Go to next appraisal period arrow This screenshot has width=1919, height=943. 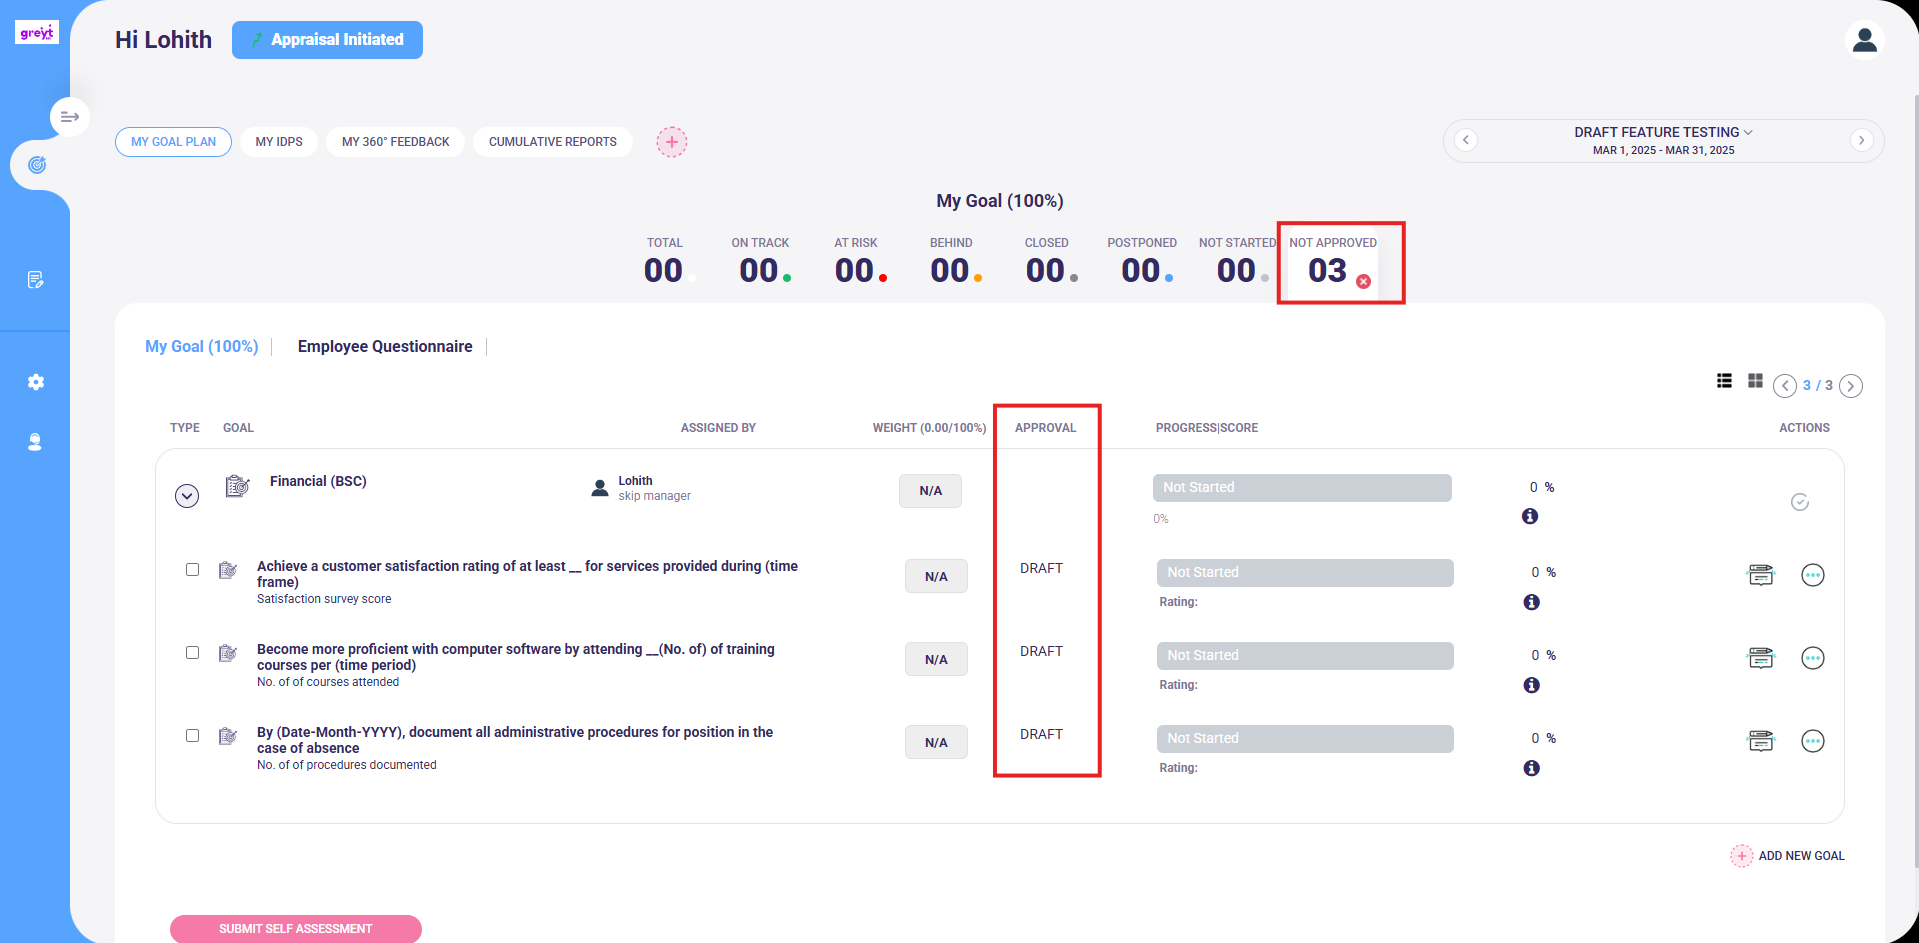pos(1861,140)
